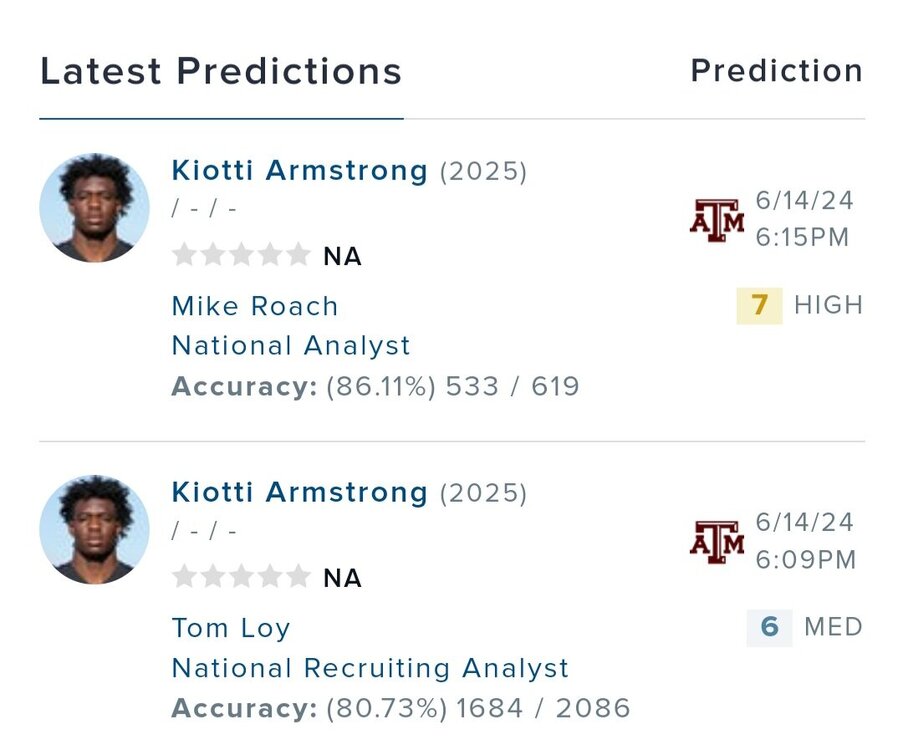Screen dimensions: 903x750
Task: Click the MED confidence label
Action: pyautogui.click(x=833, y=627)
